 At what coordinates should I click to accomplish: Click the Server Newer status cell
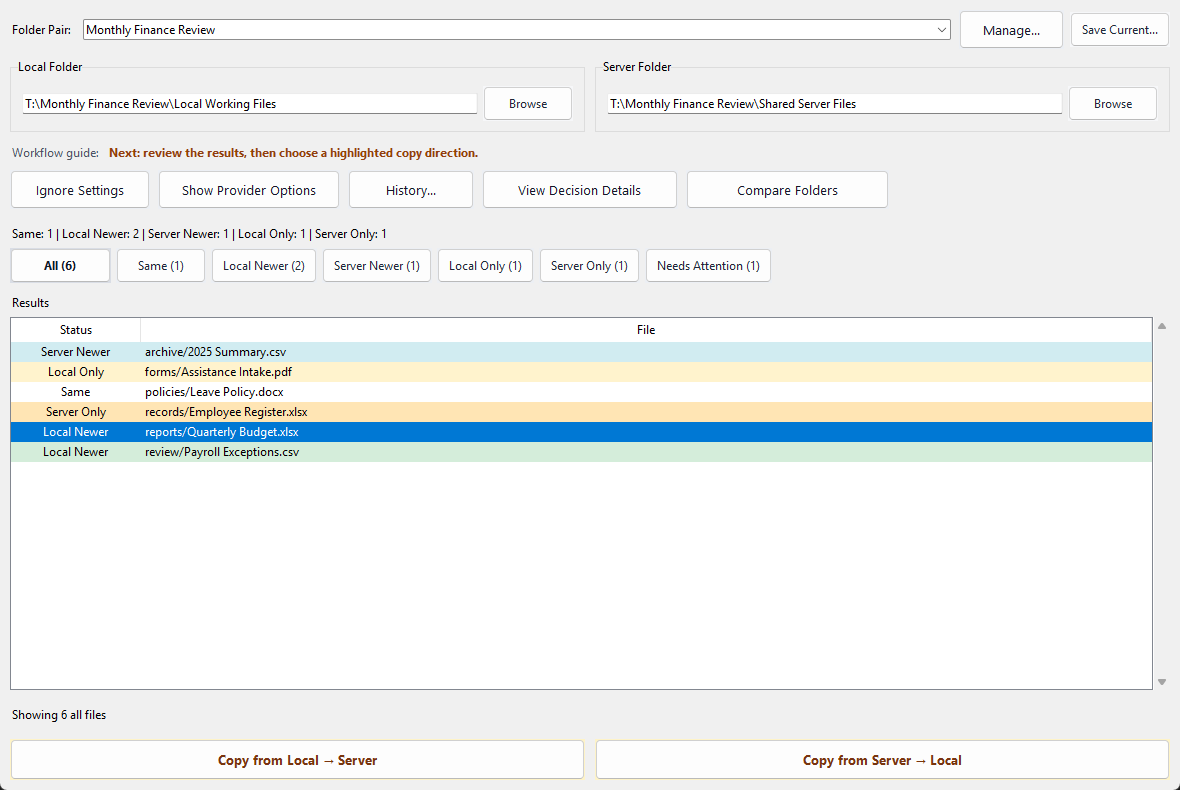76,351
